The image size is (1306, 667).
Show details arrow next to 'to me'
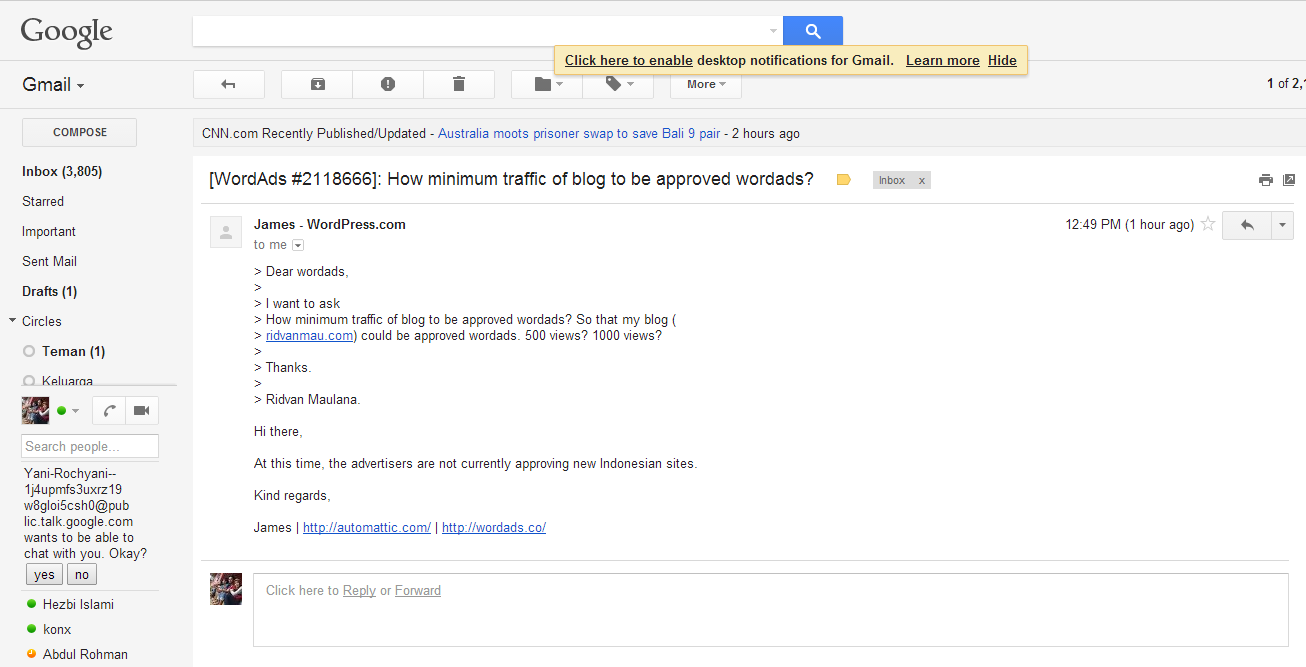pyautogui.click(x=298, y=245)
